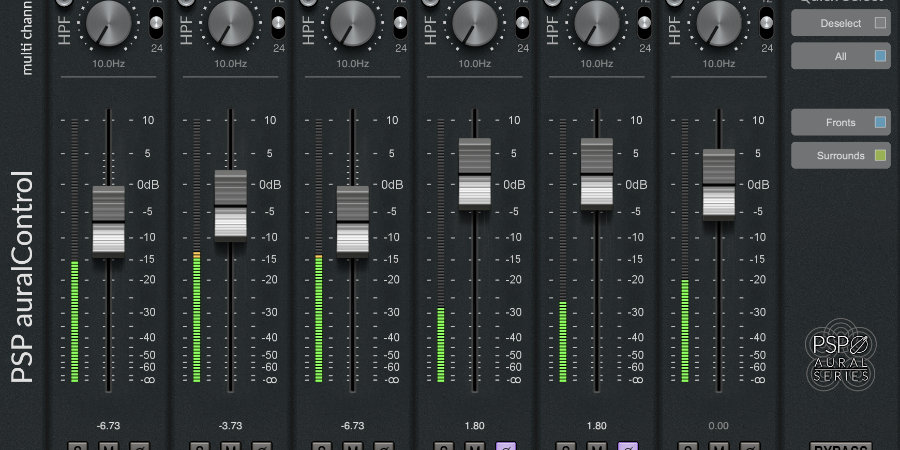Click the green square on the Surrounds button
The width and height of the screenshot is (900, 450).
880,156
